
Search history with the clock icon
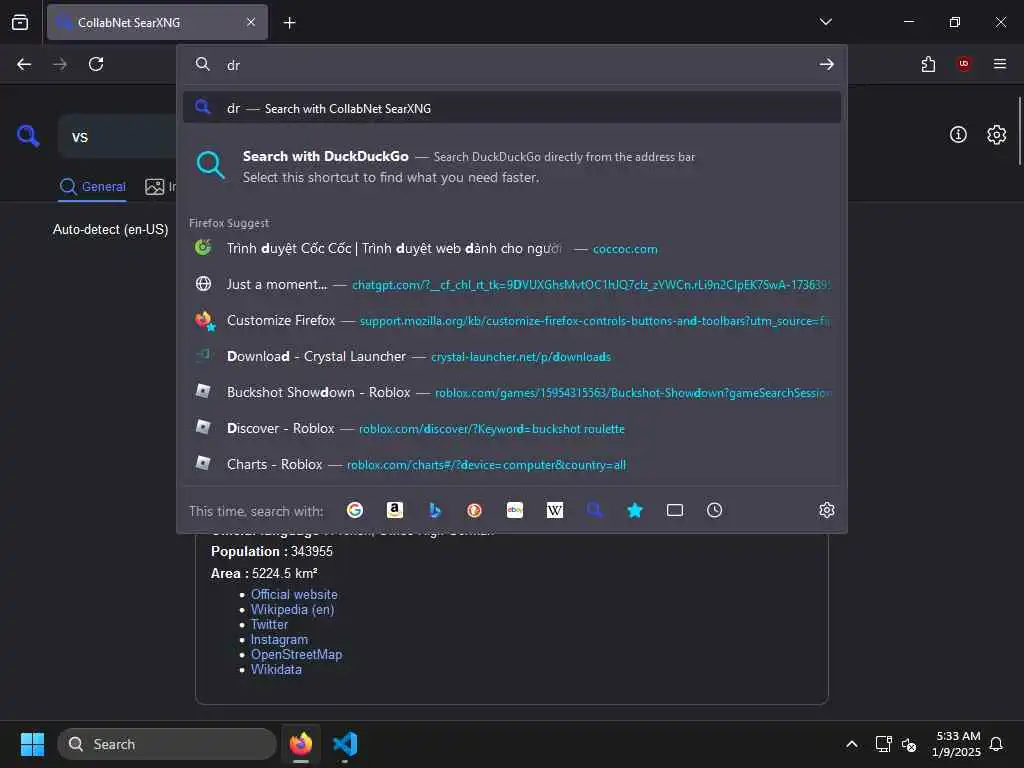point(714,510)
